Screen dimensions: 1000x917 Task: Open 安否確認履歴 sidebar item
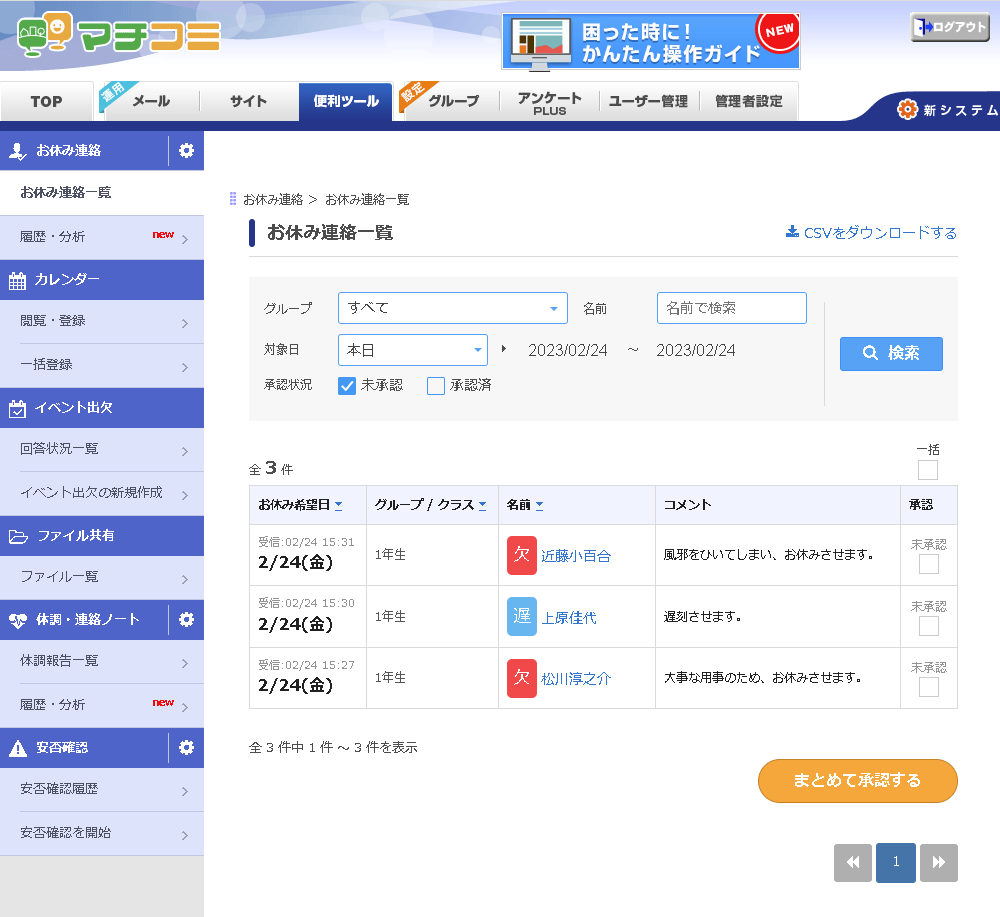[102, 789]
